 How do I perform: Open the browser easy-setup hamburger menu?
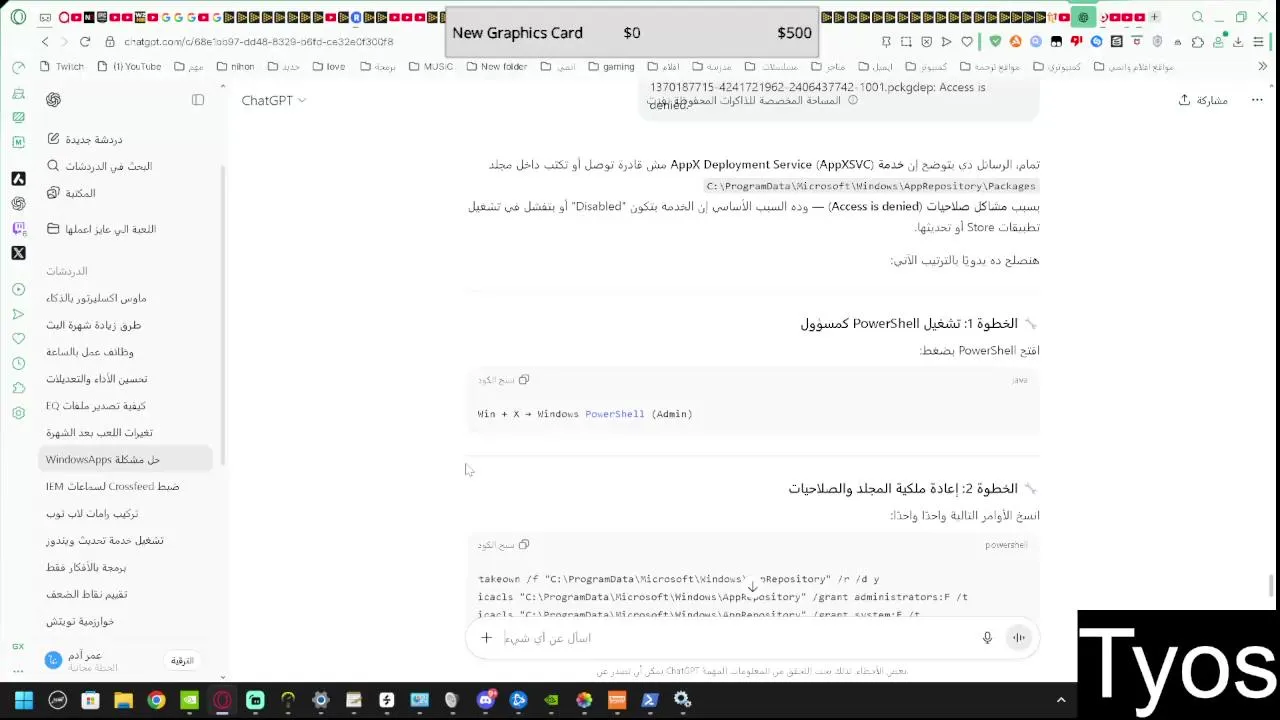pos(1259,42)
